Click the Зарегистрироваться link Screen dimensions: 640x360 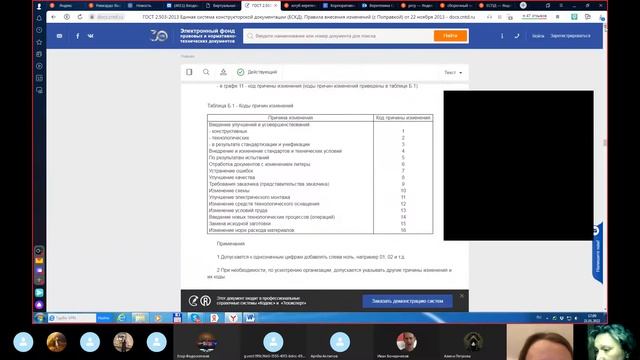(570, 36)
